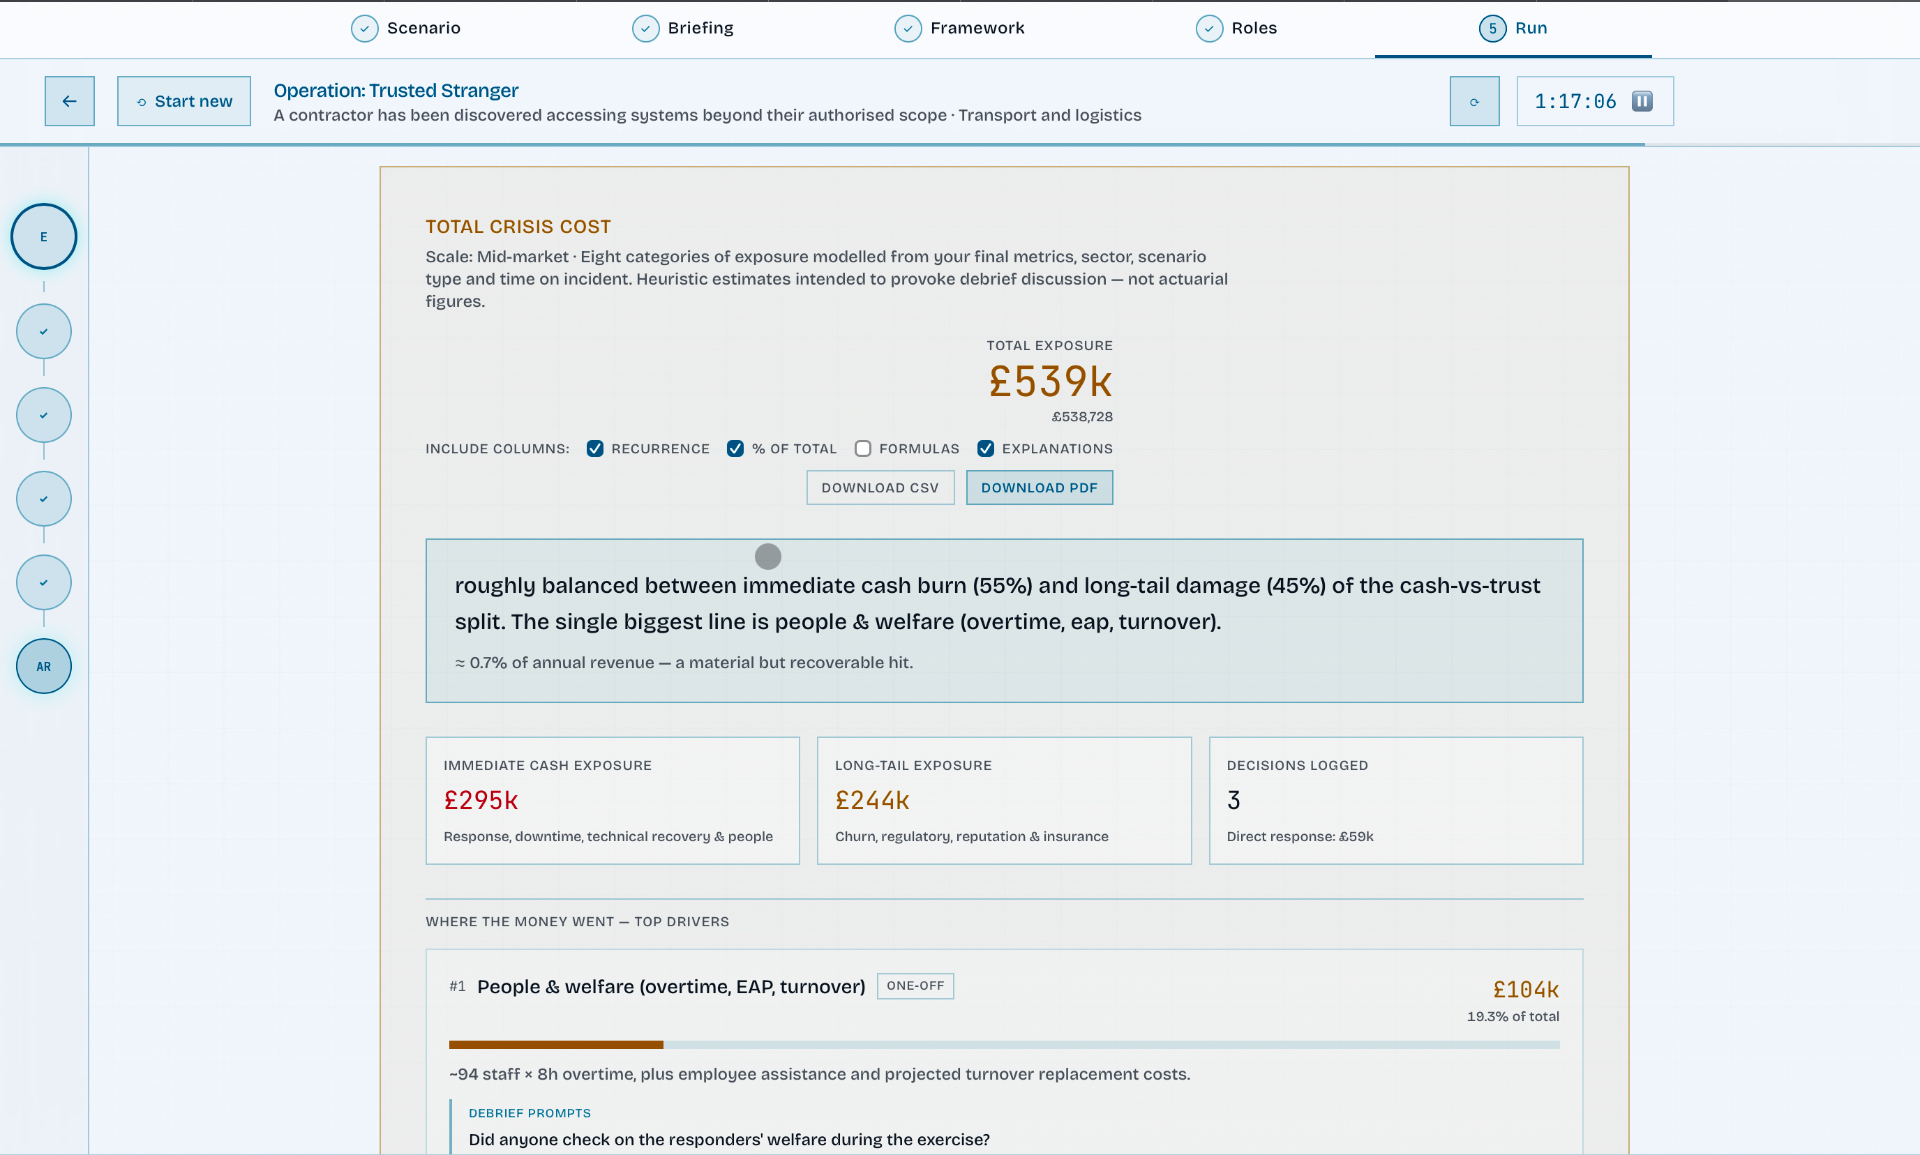Viewport: 1920px width, 1155px height.
Task: Uncheck the Recurrence column checkbox
Action: 595,449
